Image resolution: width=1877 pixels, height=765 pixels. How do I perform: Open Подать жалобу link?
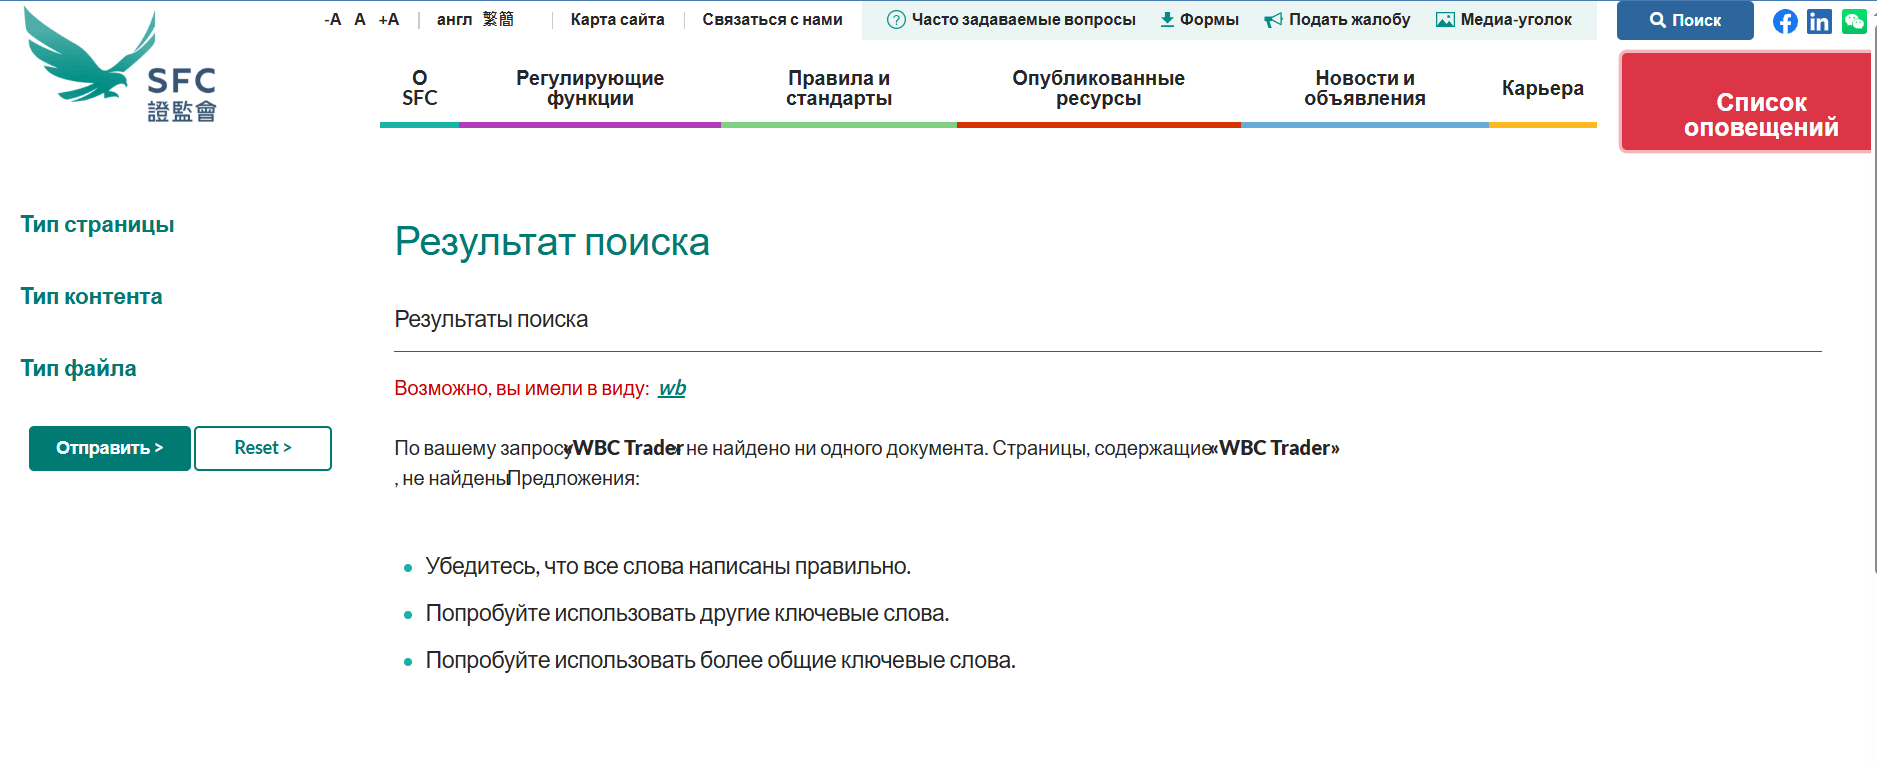(x=1337, y=19)
